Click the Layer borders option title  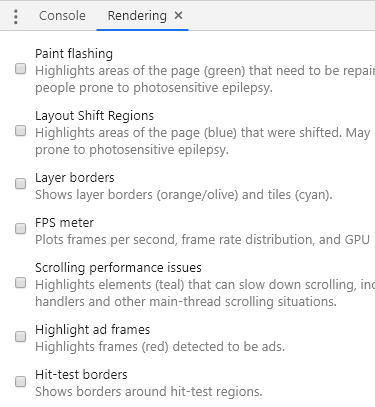coord(75,178)
